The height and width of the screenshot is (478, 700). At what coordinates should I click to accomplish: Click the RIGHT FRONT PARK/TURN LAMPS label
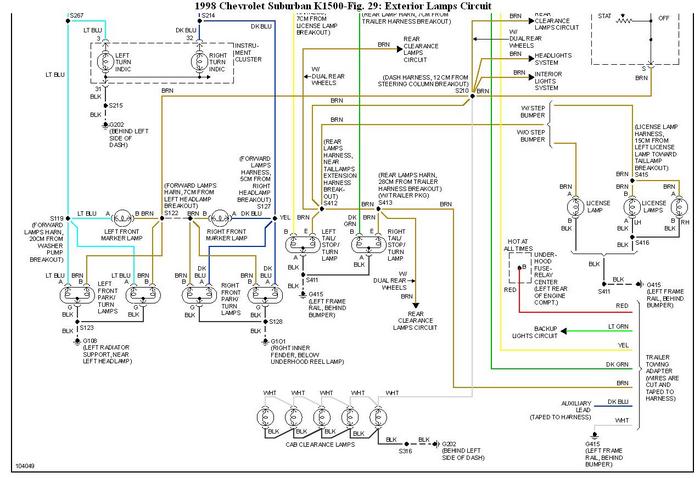pyautogui.click(x=231, y=299)
